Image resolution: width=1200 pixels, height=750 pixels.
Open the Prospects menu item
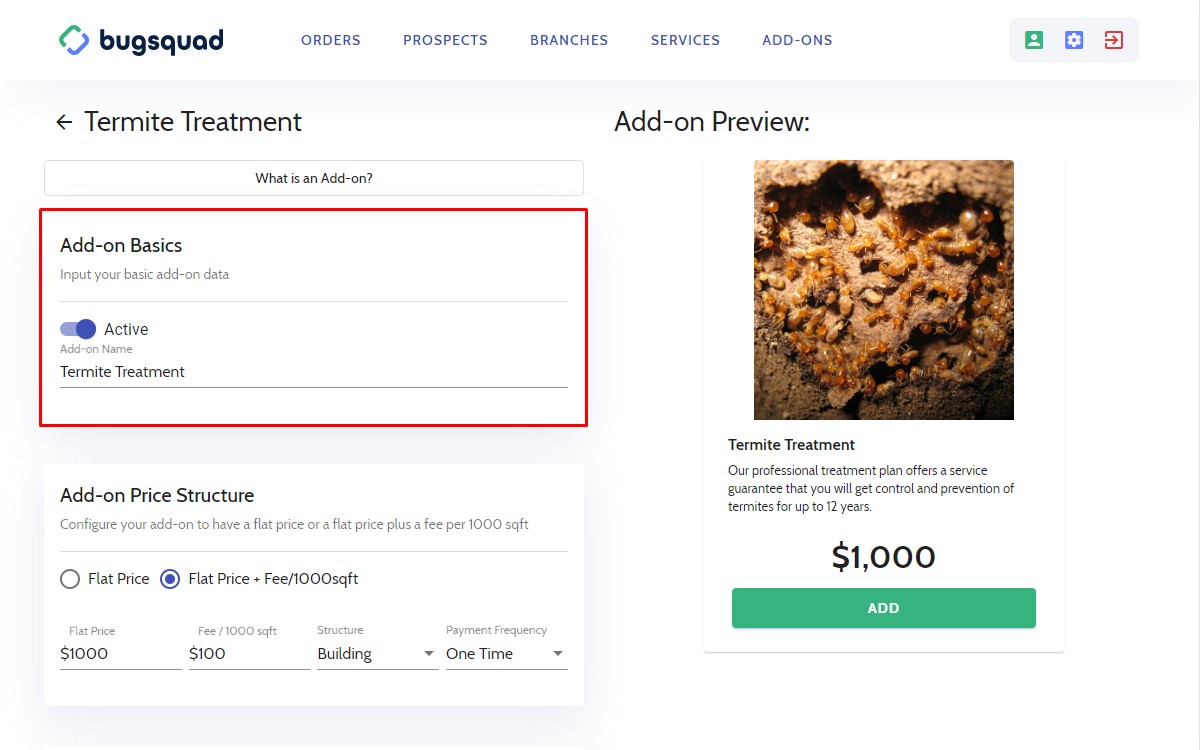click(445, 41)
